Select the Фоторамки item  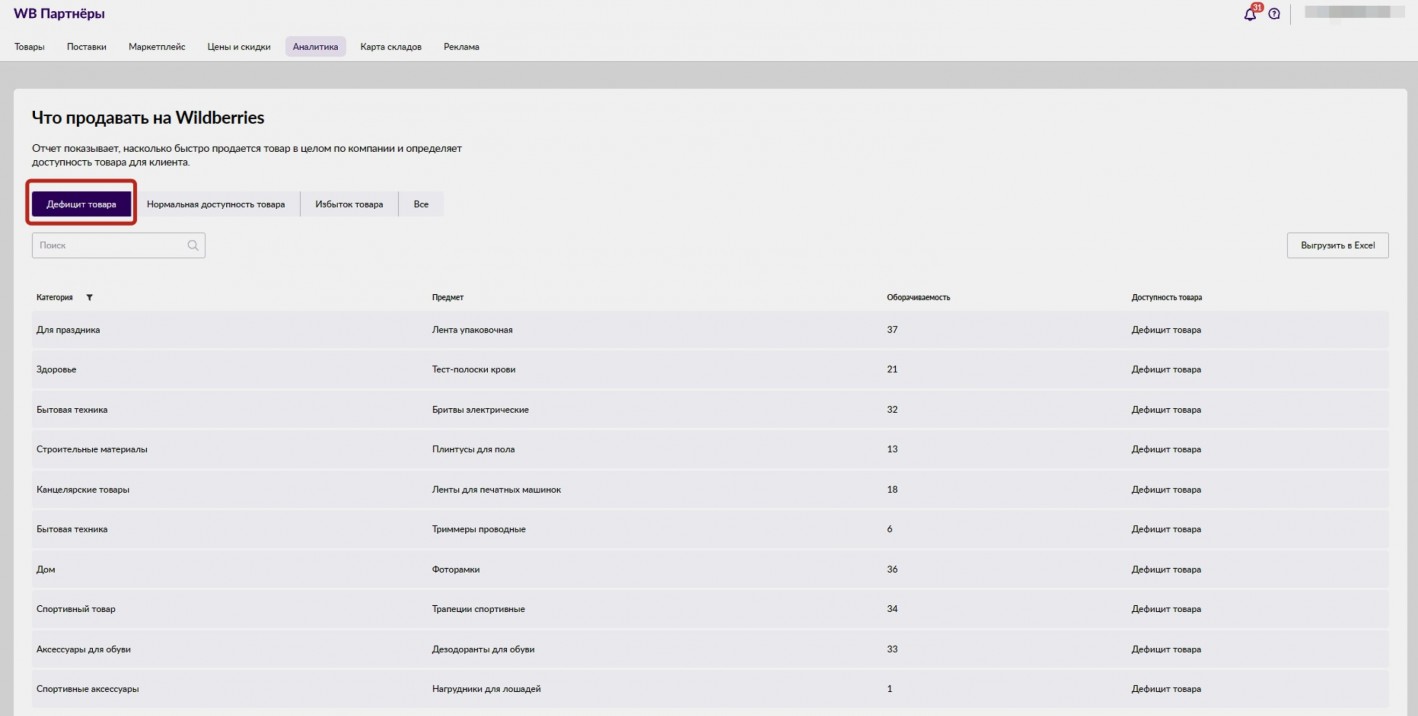pyautogui.click(x=456, y=569)
